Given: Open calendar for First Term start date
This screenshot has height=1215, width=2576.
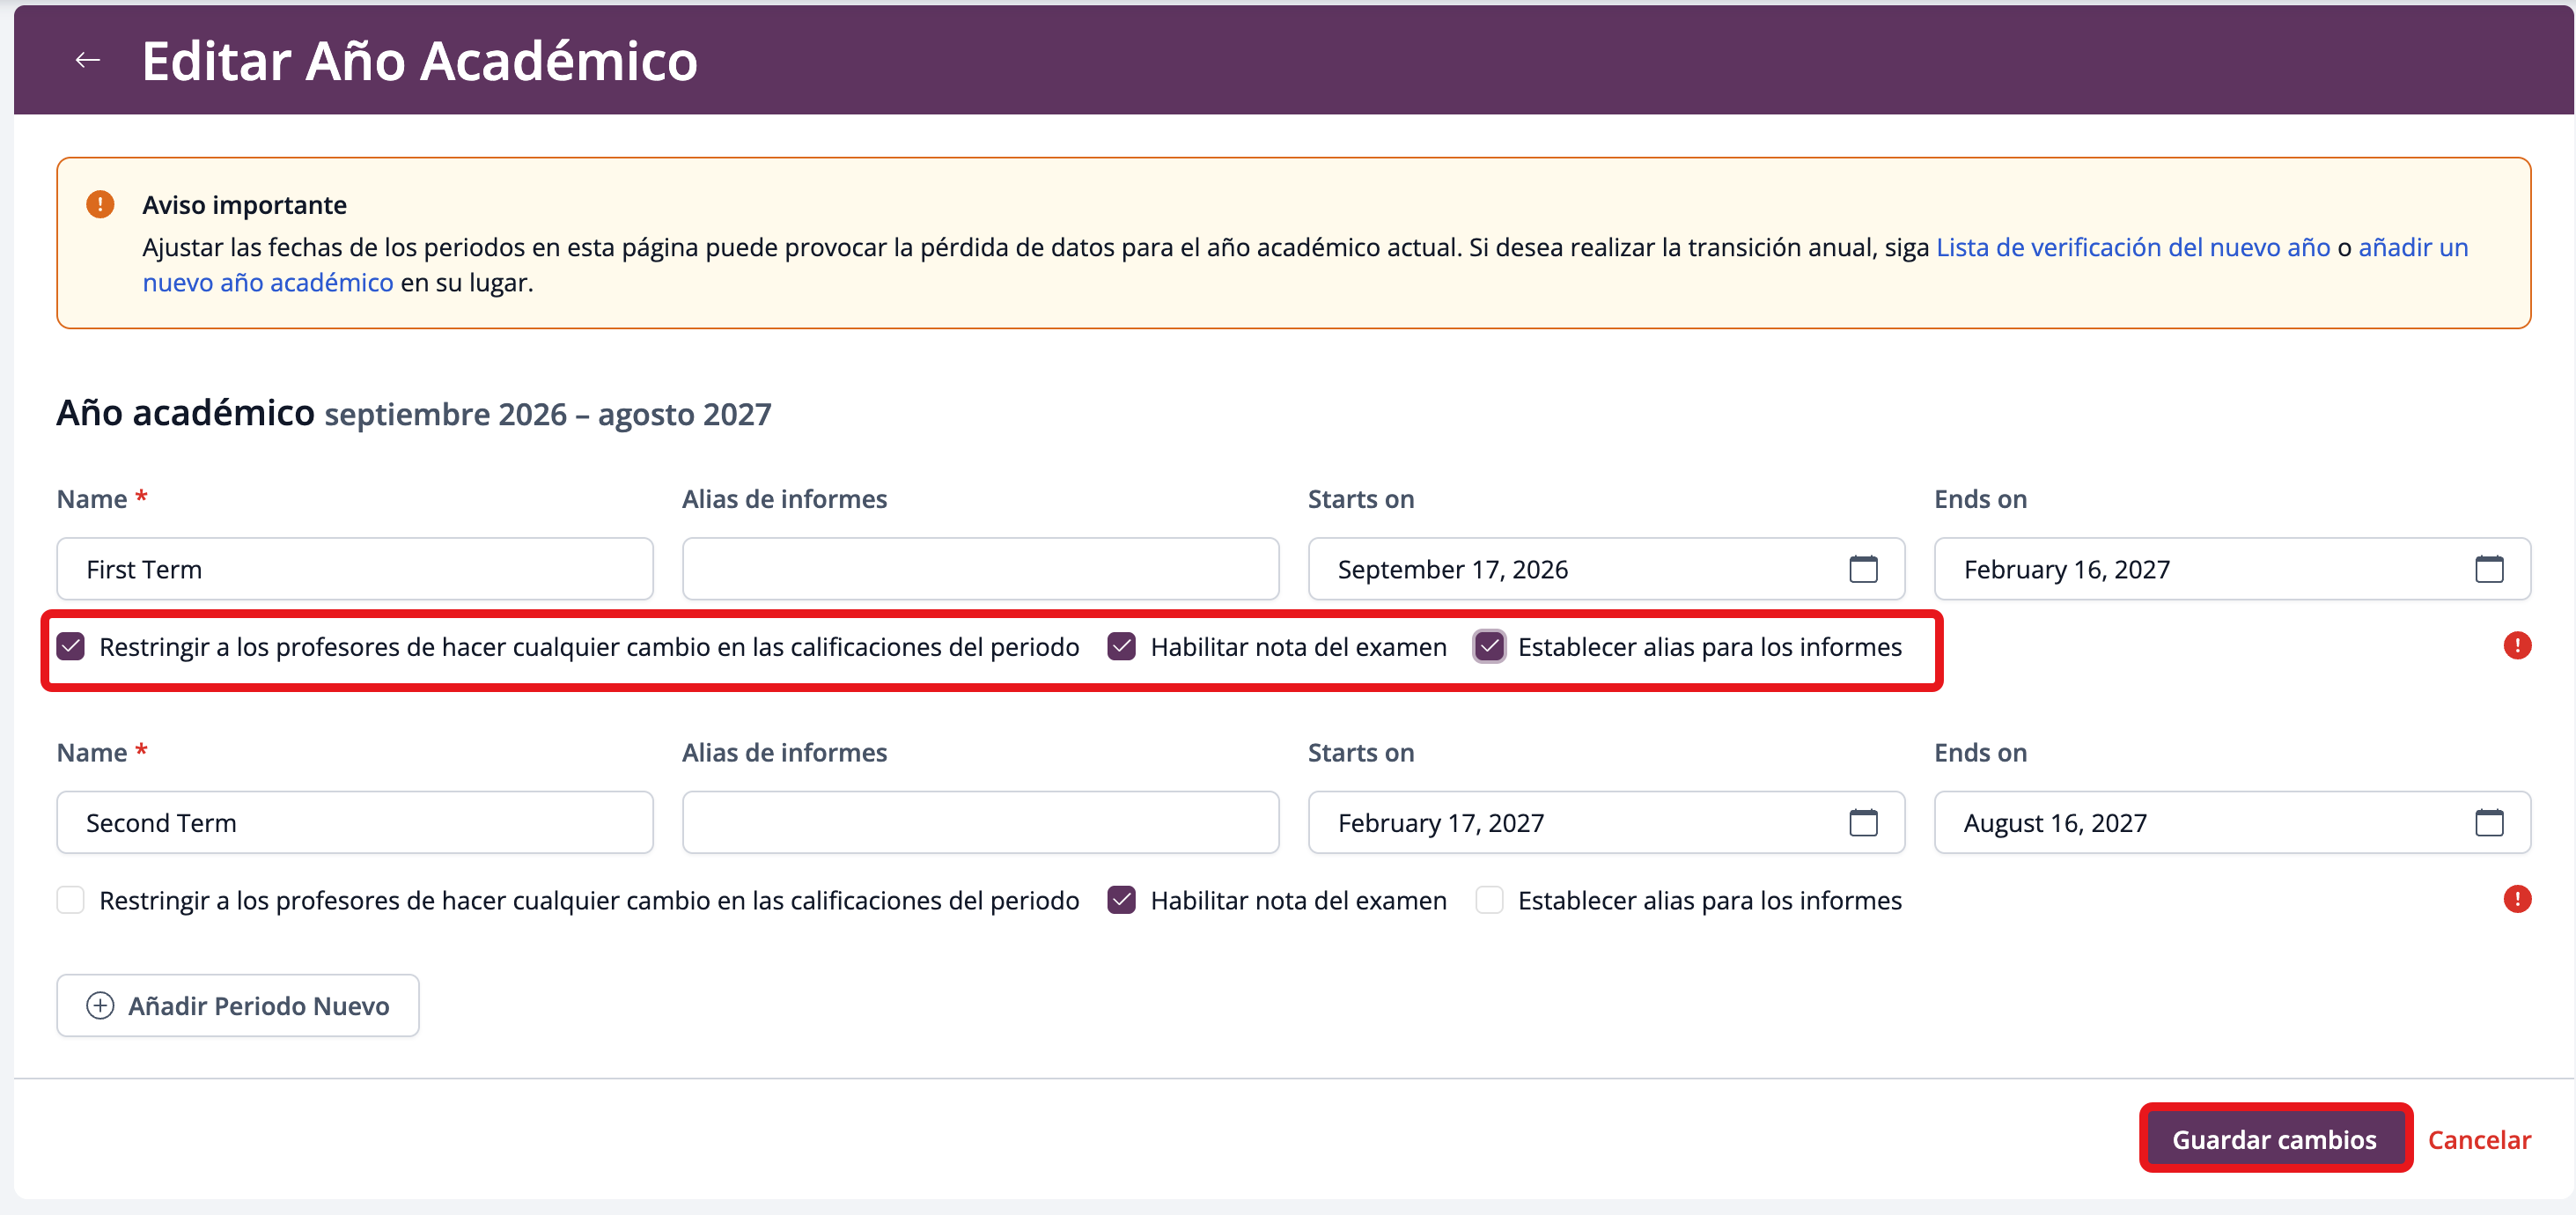Looking at the screenshot, I should click(1862, 569).
